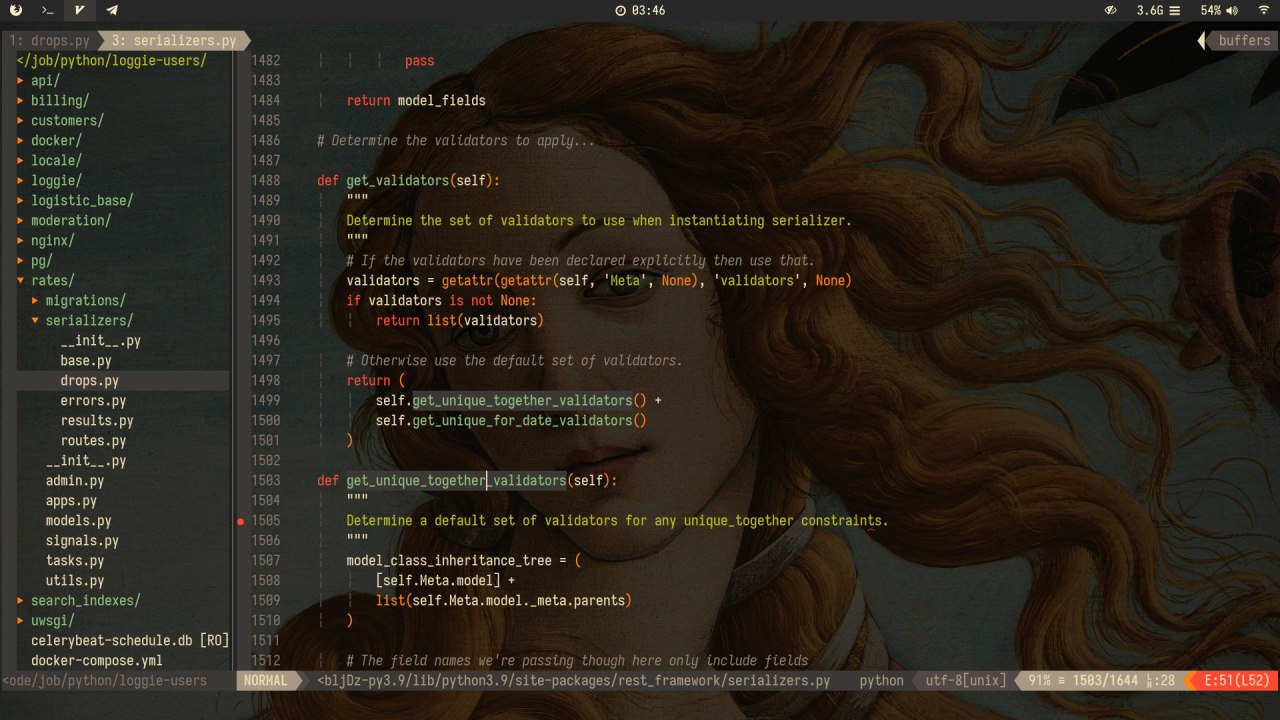Screen dimensions: 1280x720
Task: Click the buffers label in the tabline
Action: [x=1244, y=41]
